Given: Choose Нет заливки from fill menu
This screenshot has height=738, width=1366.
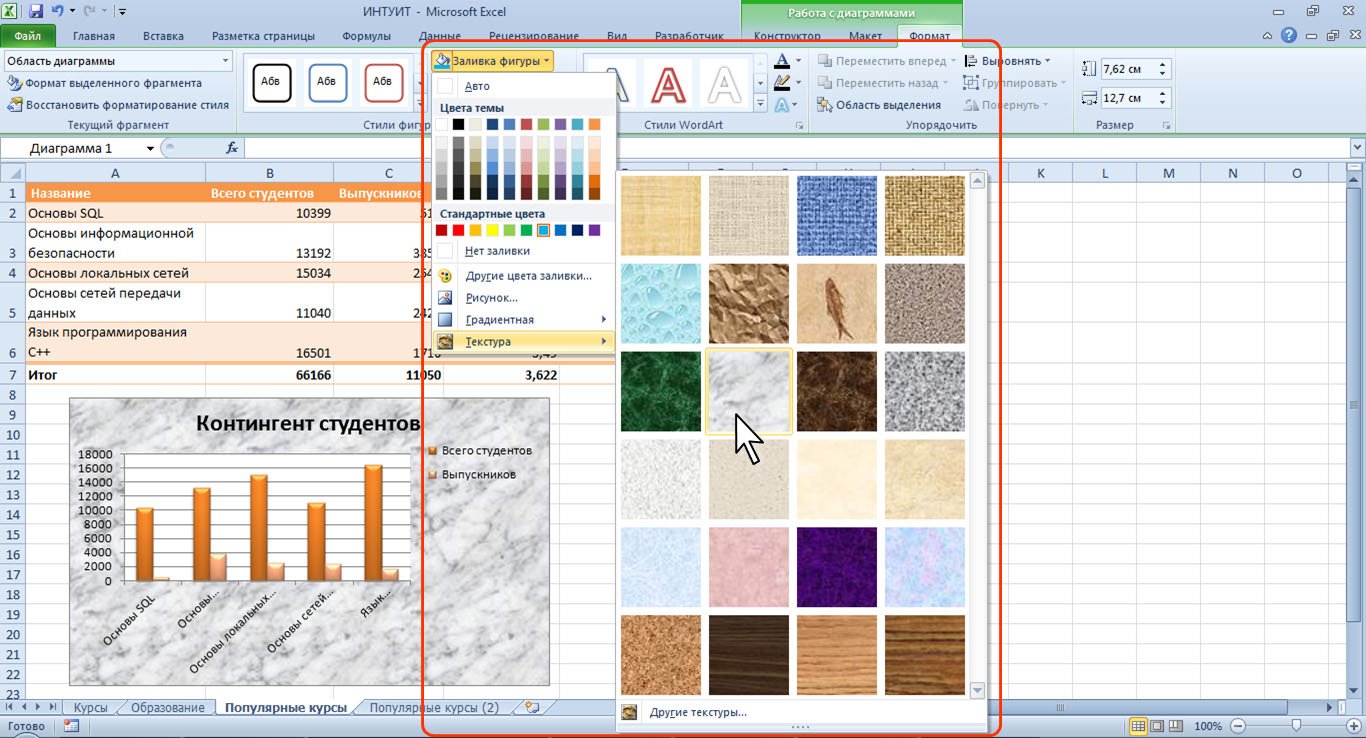Looking at the screenshot, I should coord(497,251).
